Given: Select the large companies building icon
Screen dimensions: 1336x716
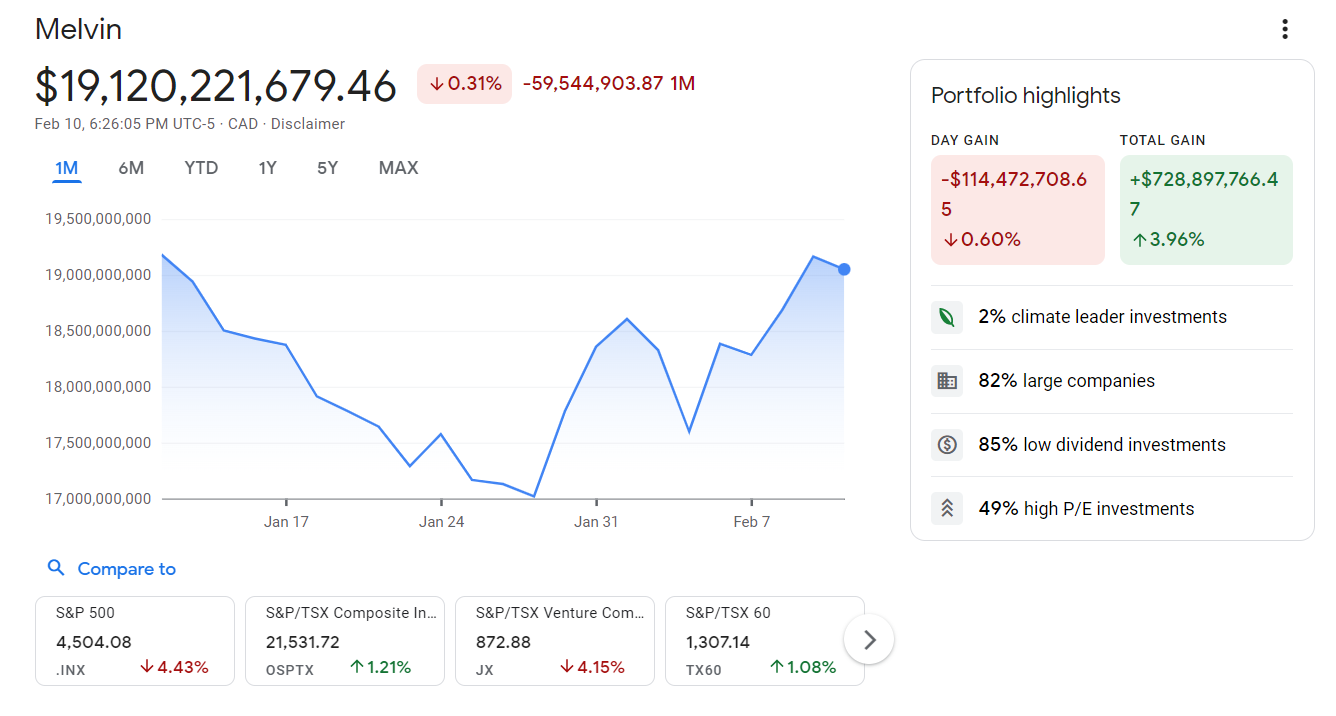Looking at the screenshot, I should (947, 380).
